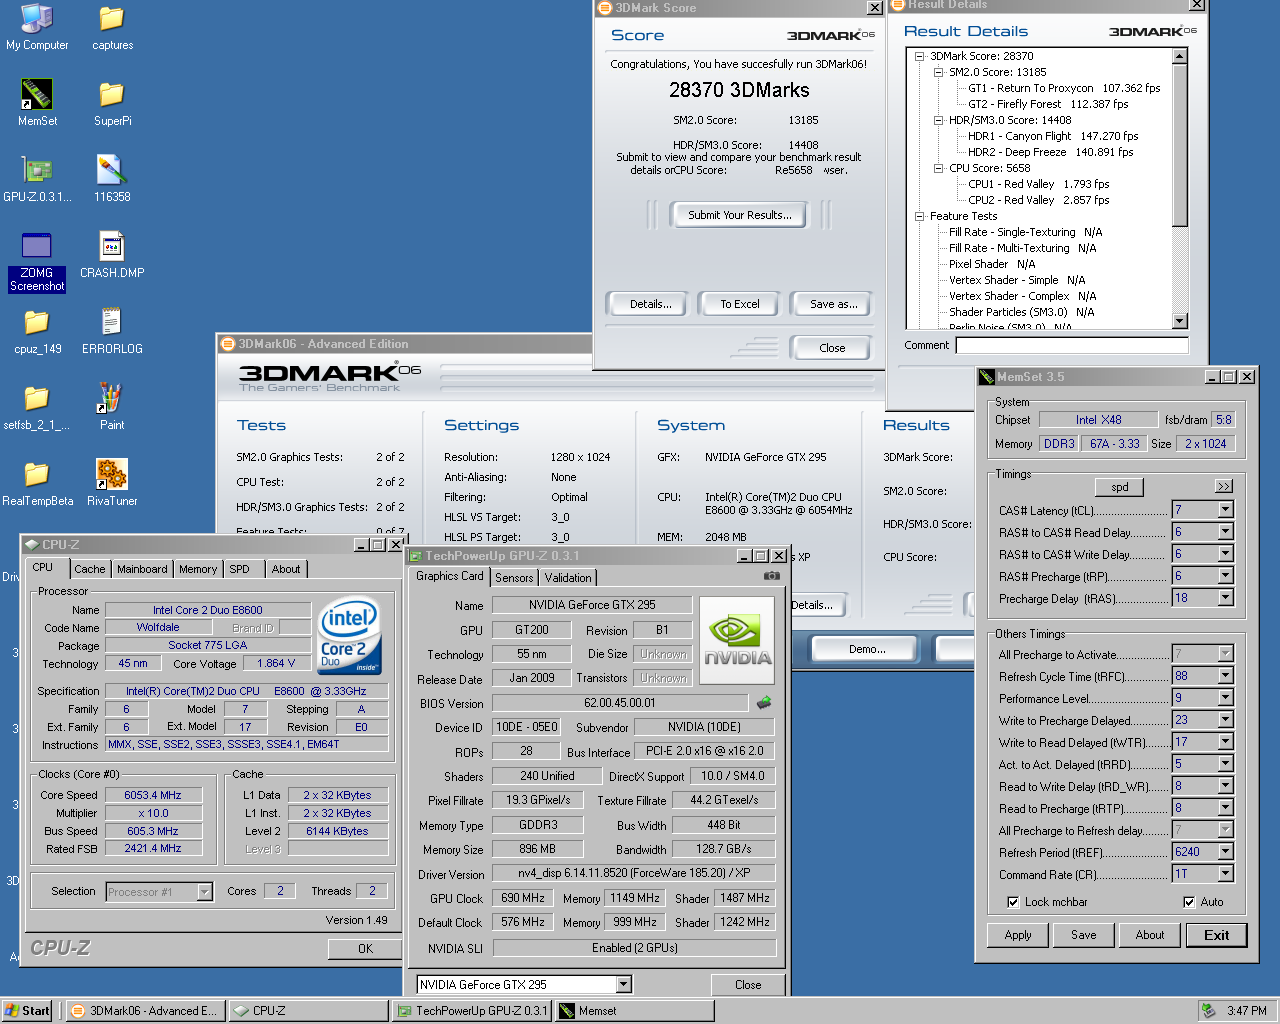Viewport: 1280px width, 1024px height.
Task: Click OK in the CPU-Z window
Action: (x=365, y=949)
